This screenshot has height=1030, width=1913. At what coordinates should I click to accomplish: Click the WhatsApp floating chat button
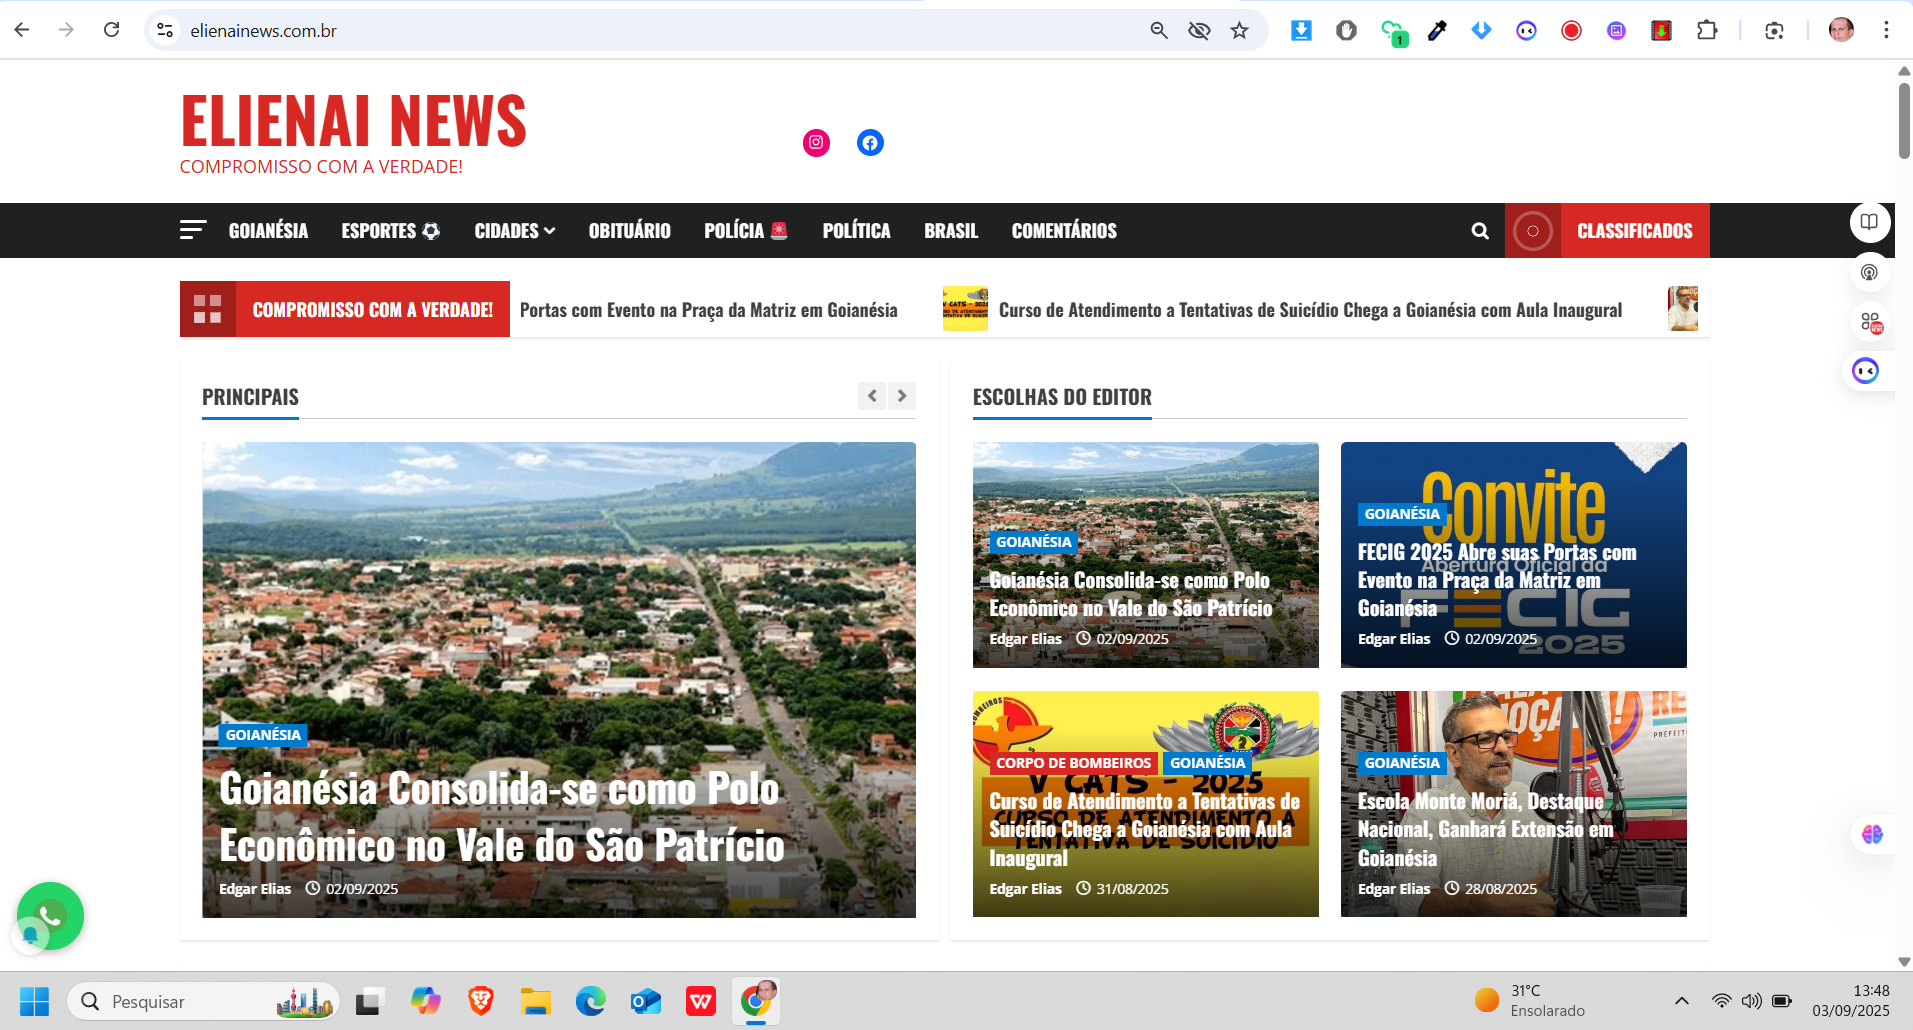pyautogui.click(x=50, y=915)
